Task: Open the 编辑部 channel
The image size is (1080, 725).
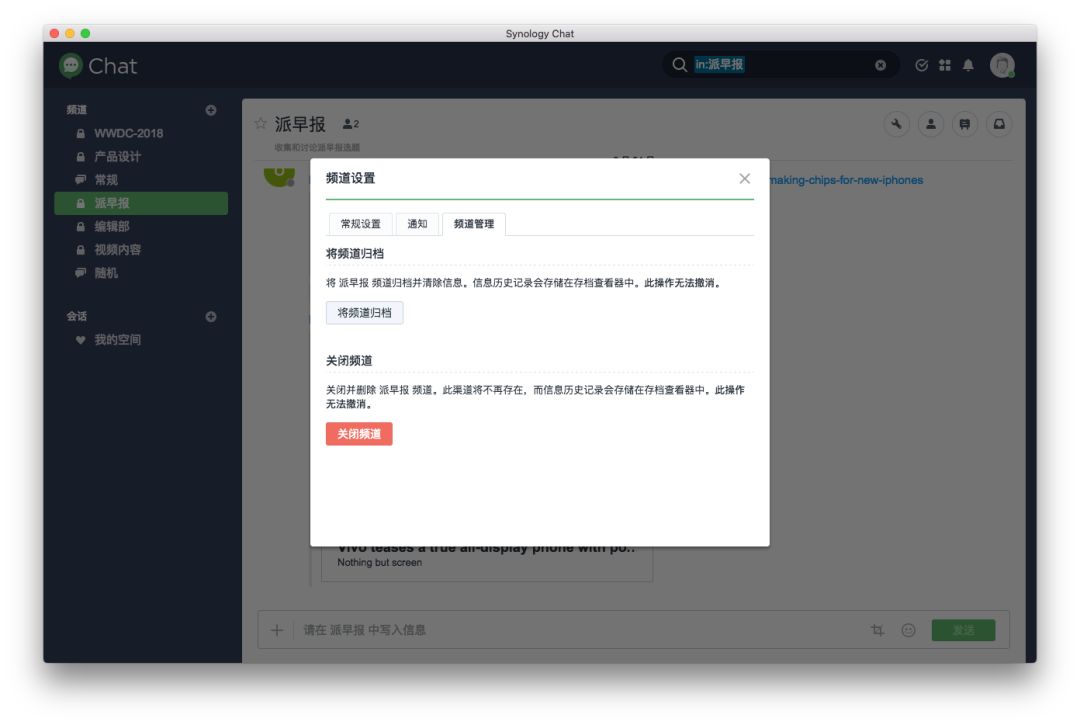Action: click(x=141, y=227)
